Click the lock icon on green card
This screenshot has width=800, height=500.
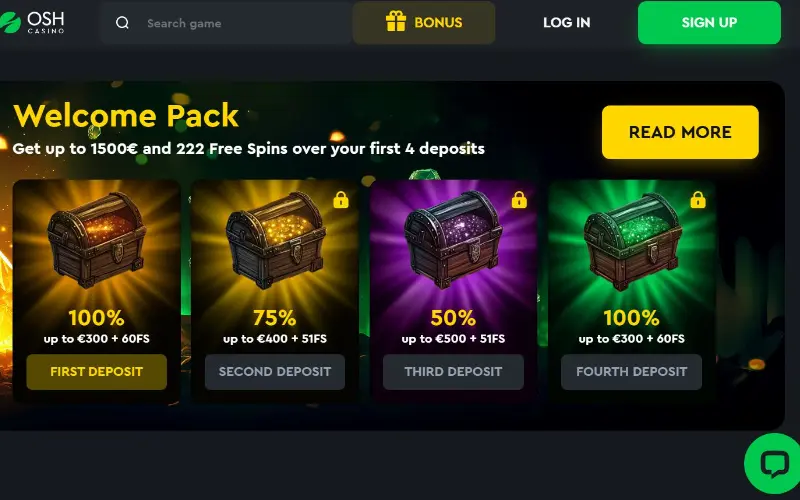[x=698, y=199]
